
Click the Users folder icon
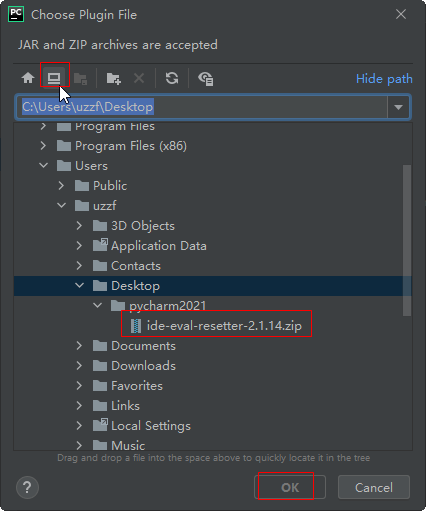(64, 166)
